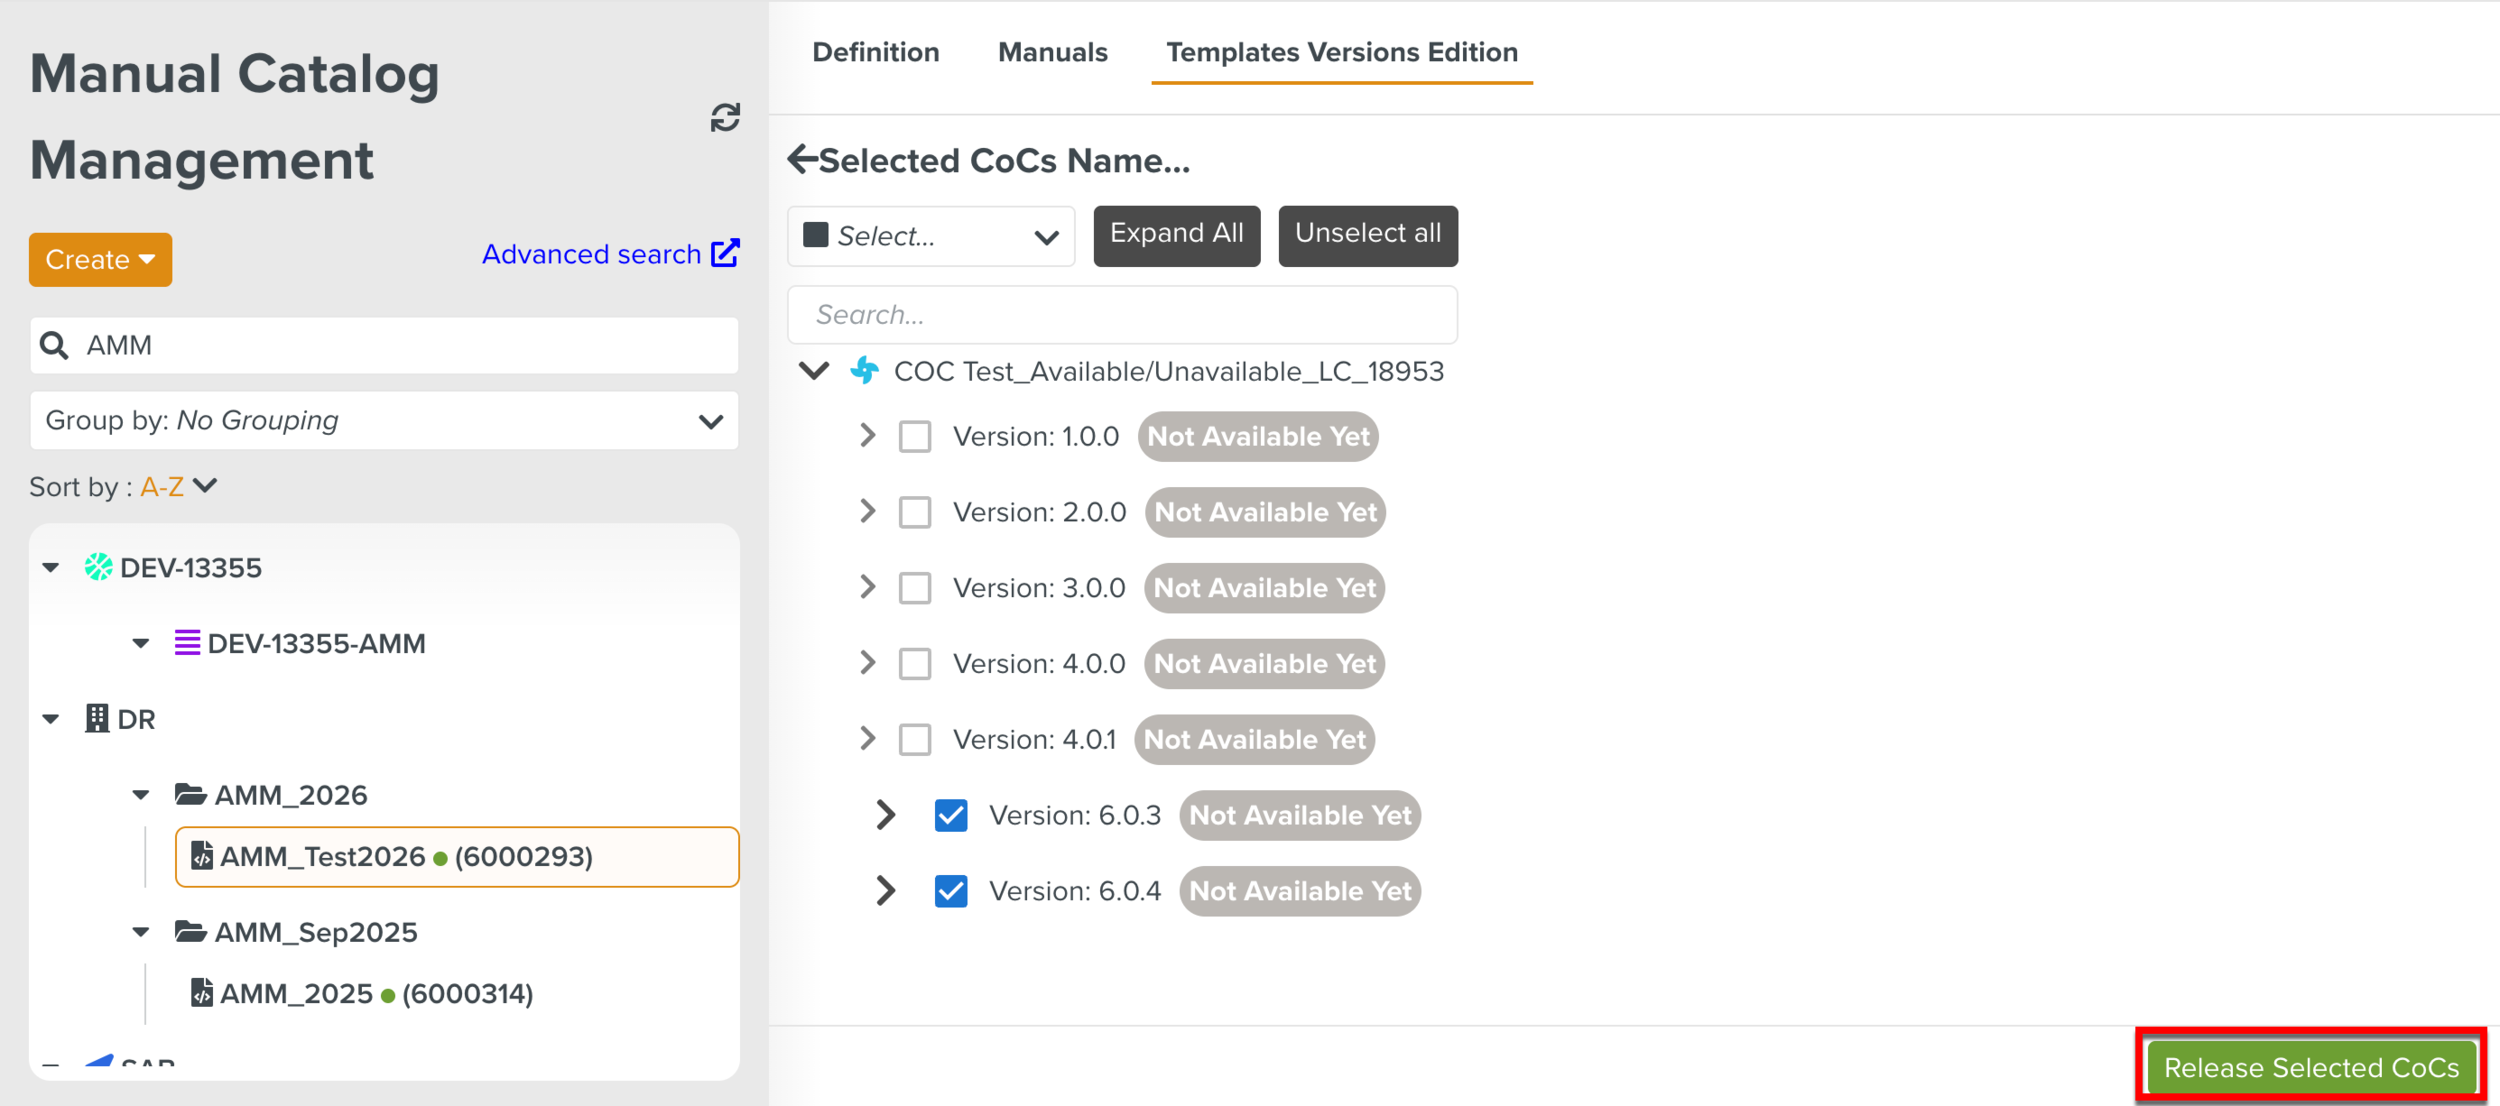Screen dimensions: 2500x1106
Task: Click the purple list icon for DEV-13355-AMM
Action: point(187,643)
